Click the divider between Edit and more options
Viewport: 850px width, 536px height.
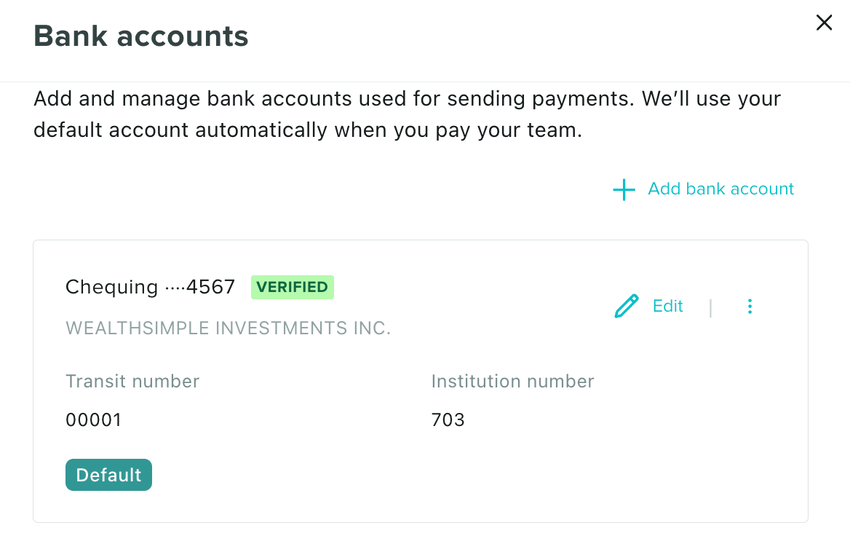[x=711, y=308]
